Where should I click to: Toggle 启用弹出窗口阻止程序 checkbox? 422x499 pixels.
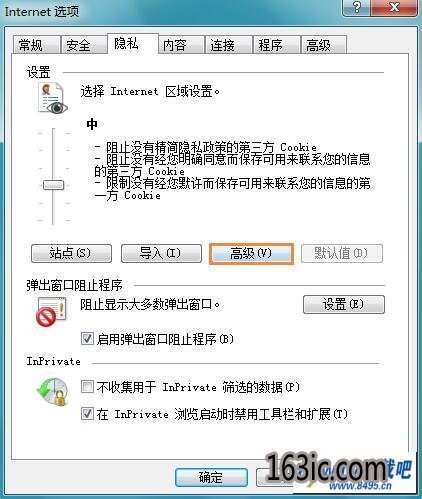87,339
